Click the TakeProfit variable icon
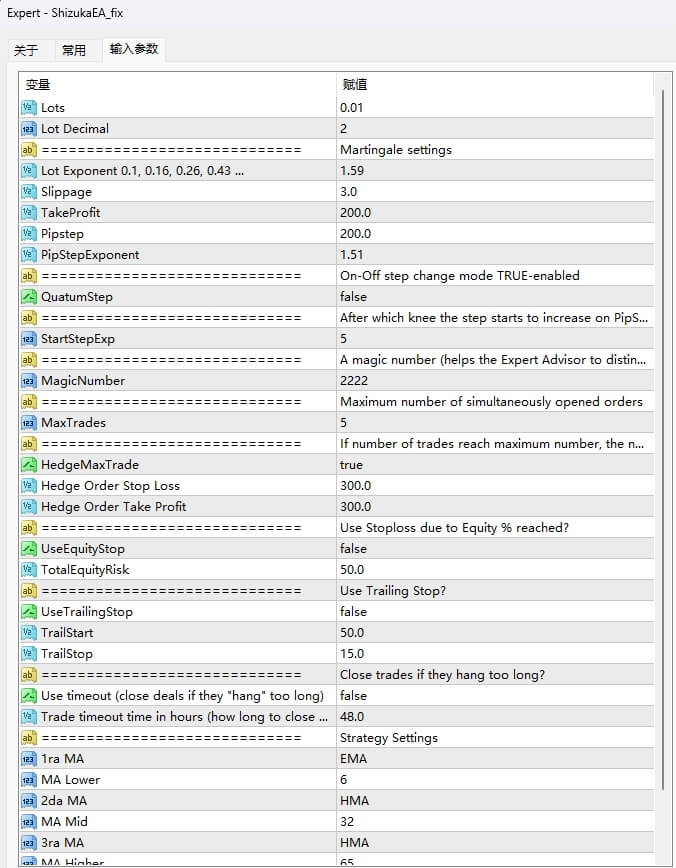Screen dimensions: 676x868 tap(29, 213)
